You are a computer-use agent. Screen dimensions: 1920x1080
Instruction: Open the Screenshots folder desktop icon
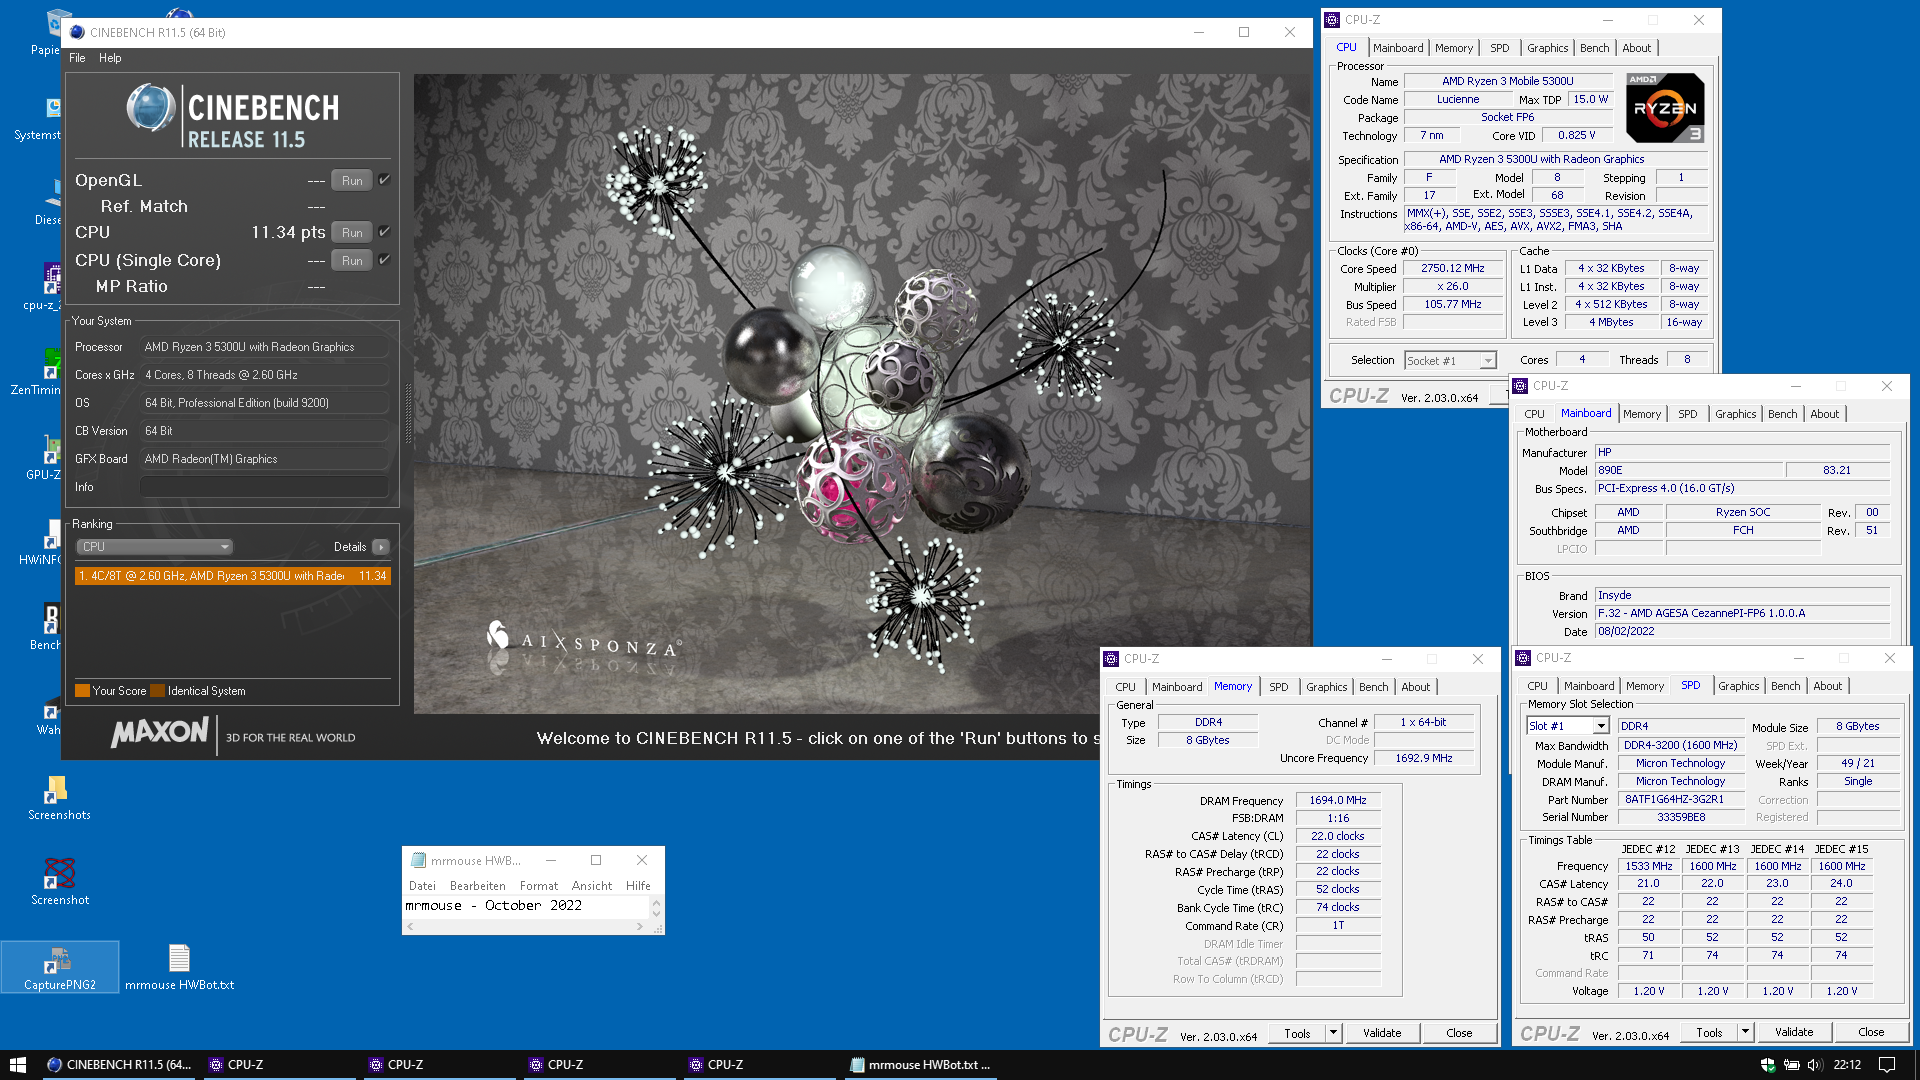(x=58, y=798)
